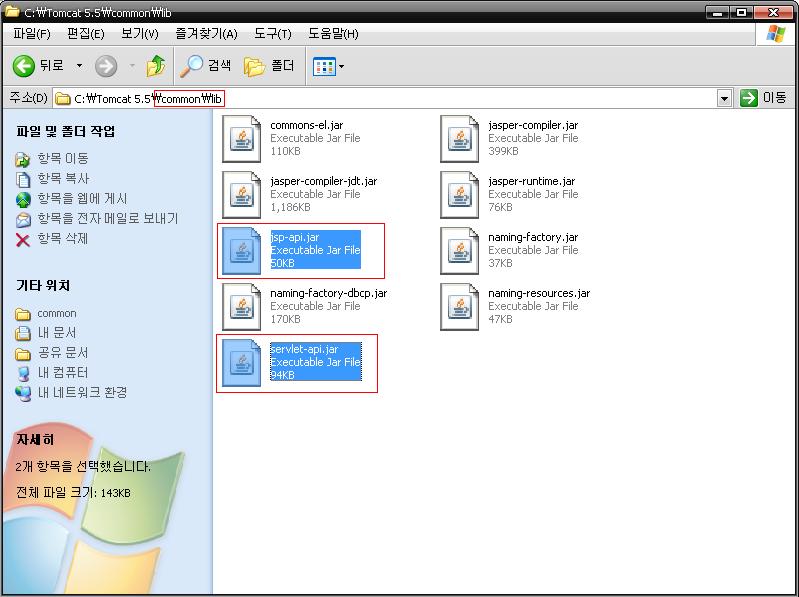The height and width of the screenshot is (597, 799).
Task: Open 내 네트워크 환경 network places link
Action: tap(82, 392)
